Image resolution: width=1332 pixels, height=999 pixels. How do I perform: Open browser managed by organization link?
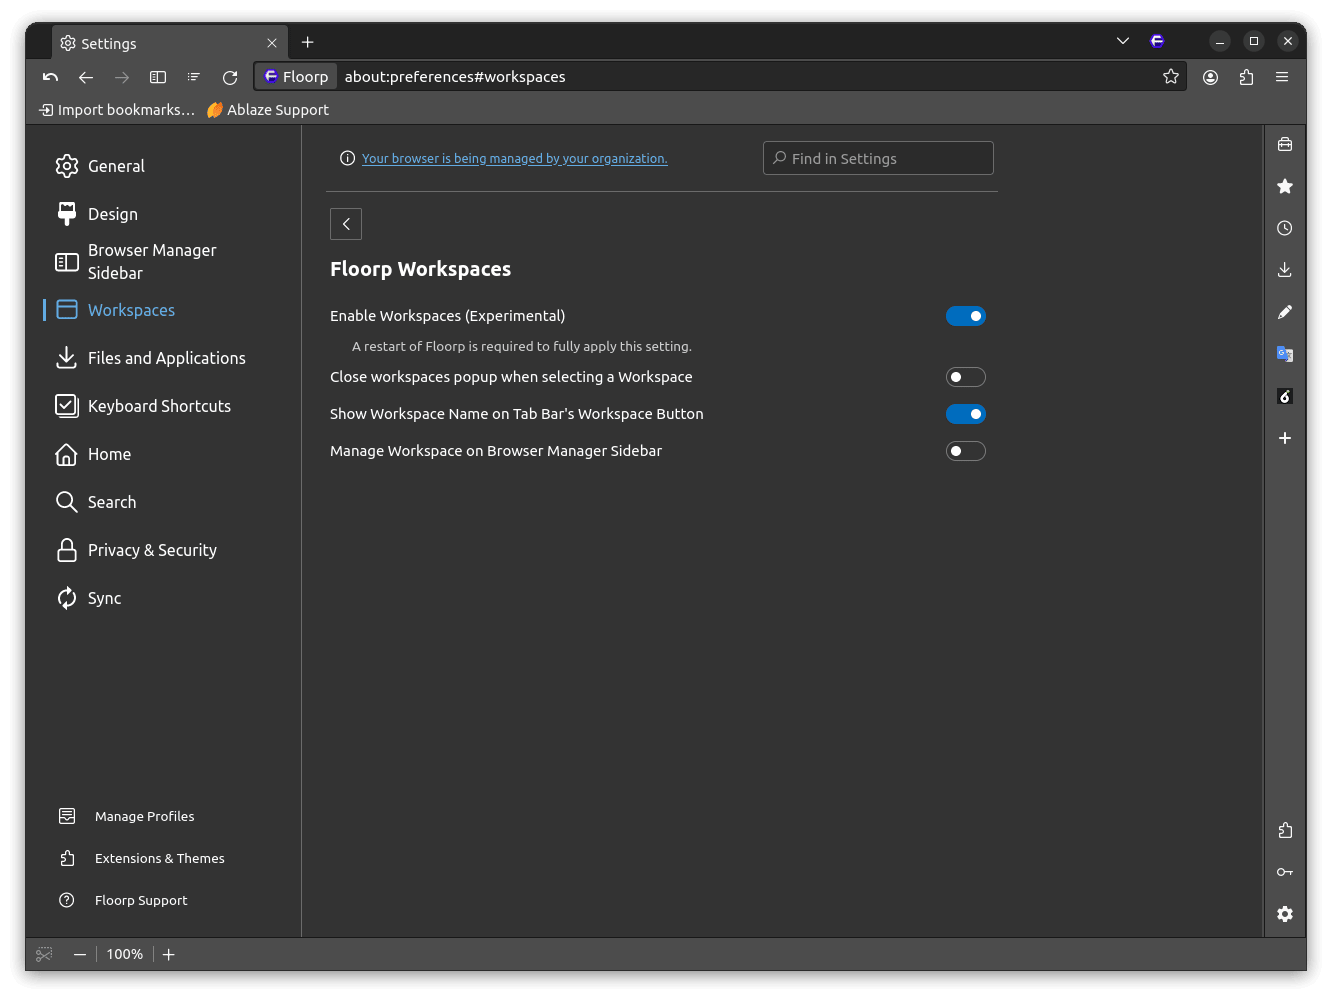(514, 158)
